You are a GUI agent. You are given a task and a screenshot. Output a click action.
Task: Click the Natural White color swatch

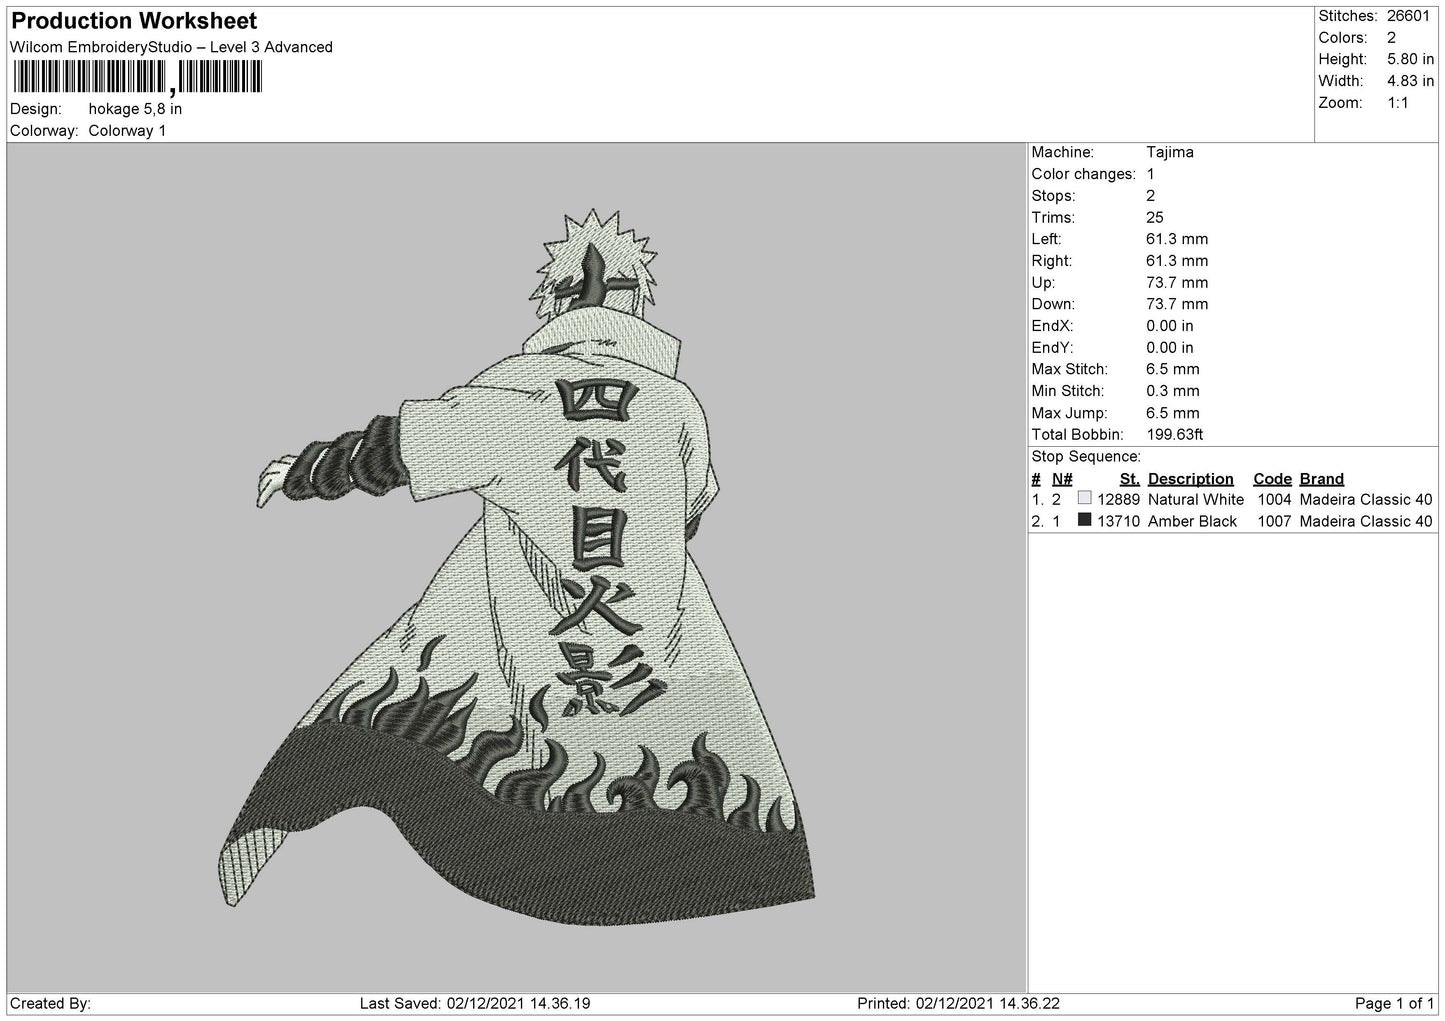coord(1084,498)
